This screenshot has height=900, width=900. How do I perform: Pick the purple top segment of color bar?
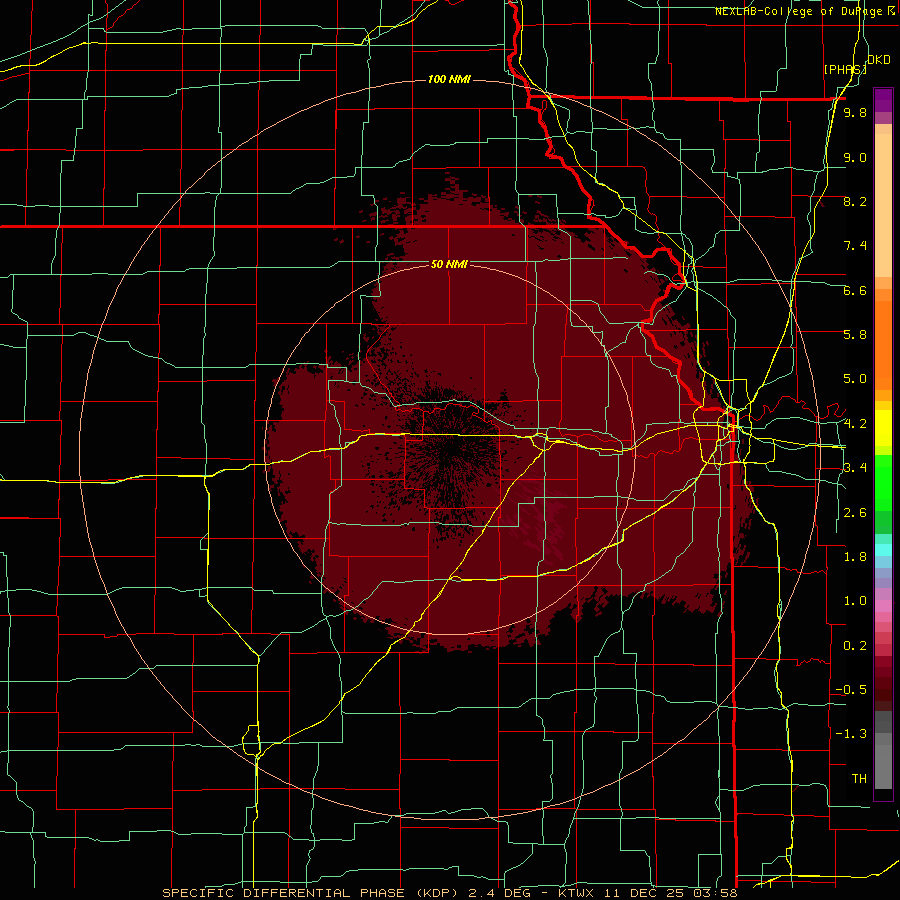(883, 100)
